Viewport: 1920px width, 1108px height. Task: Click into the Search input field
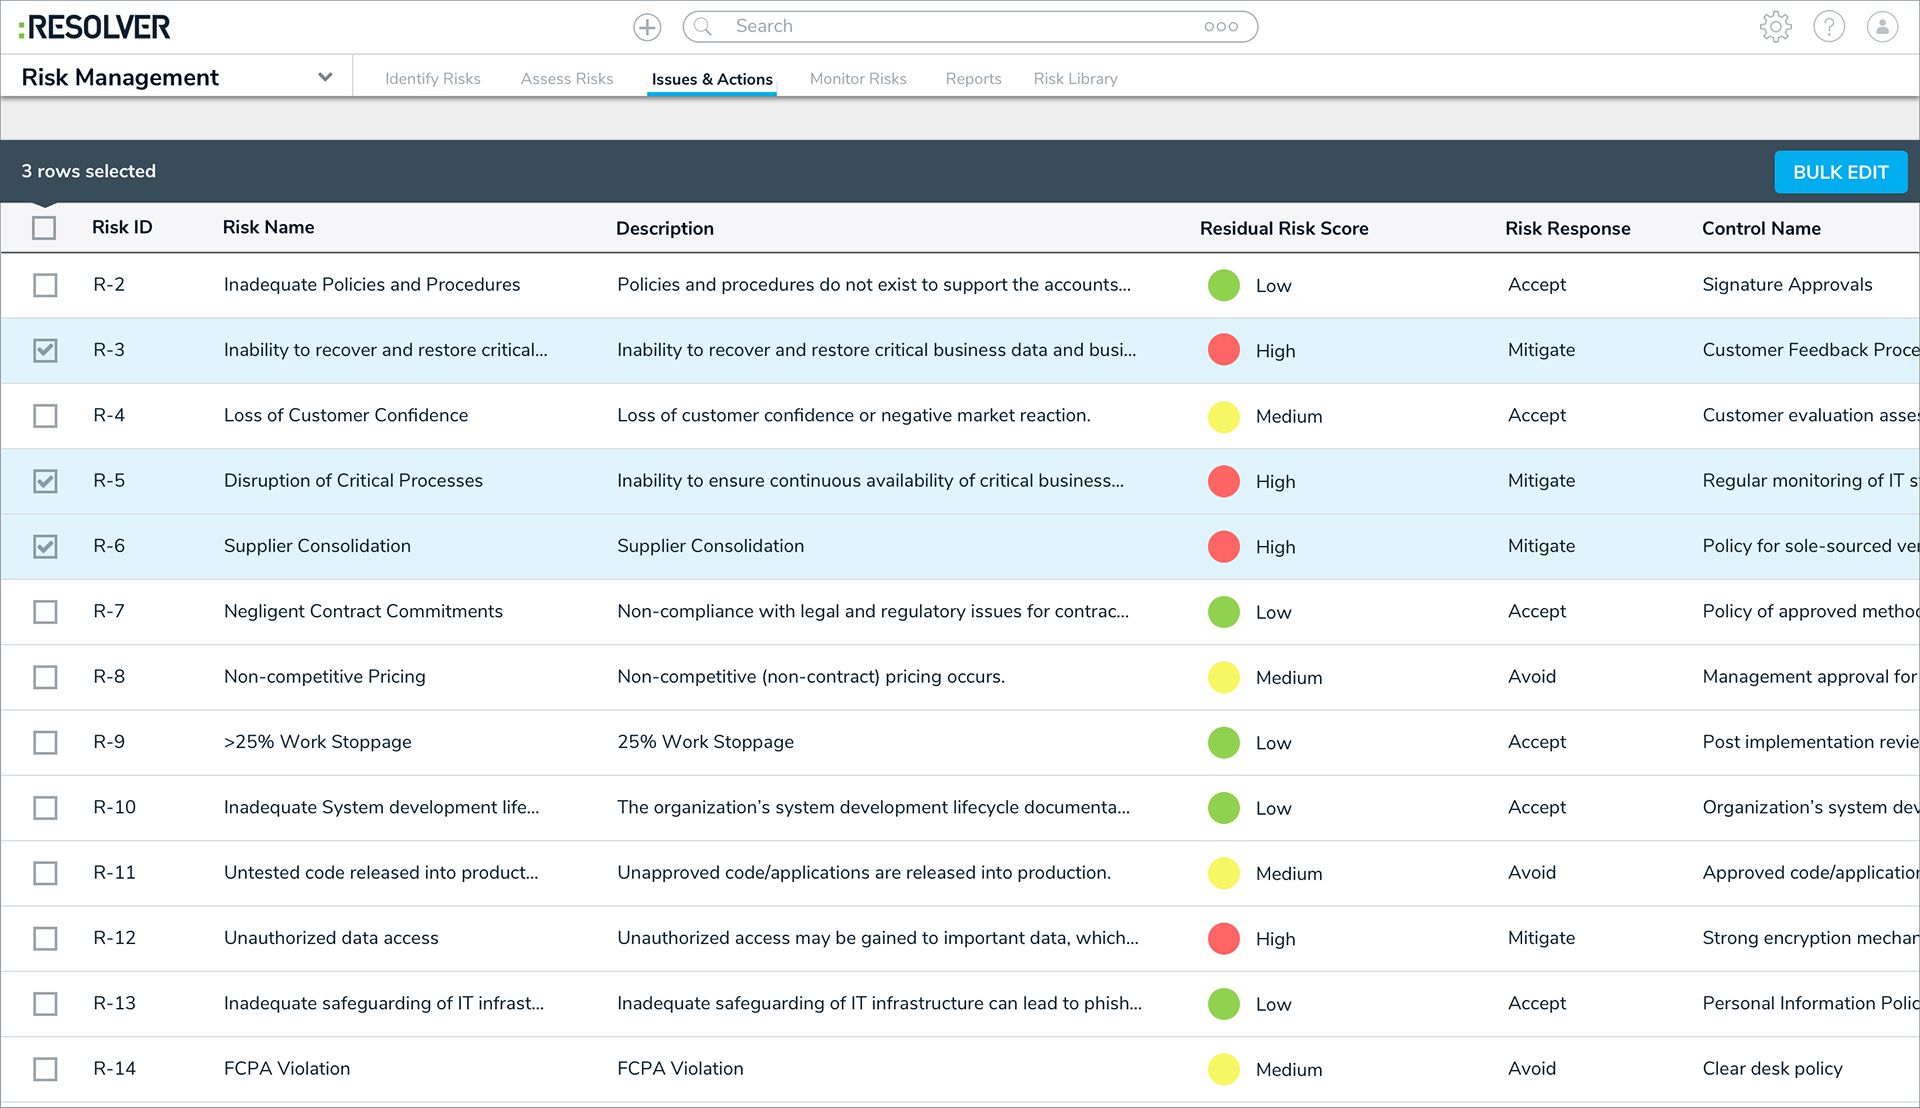click(950, 27)
